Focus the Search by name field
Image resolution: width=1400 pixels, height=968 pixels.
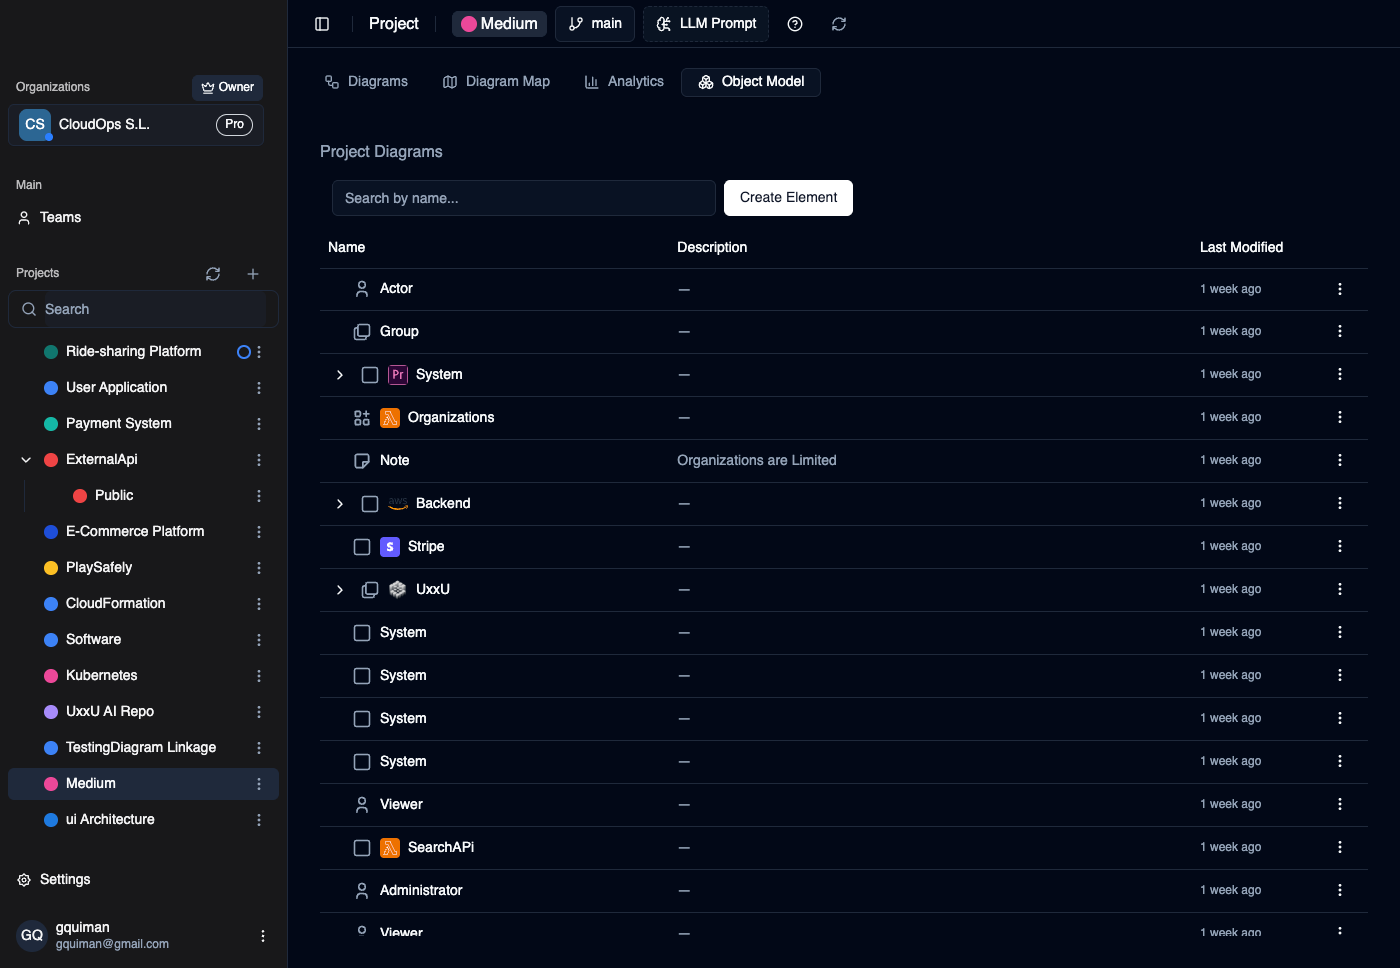click(x=524, y=198)
